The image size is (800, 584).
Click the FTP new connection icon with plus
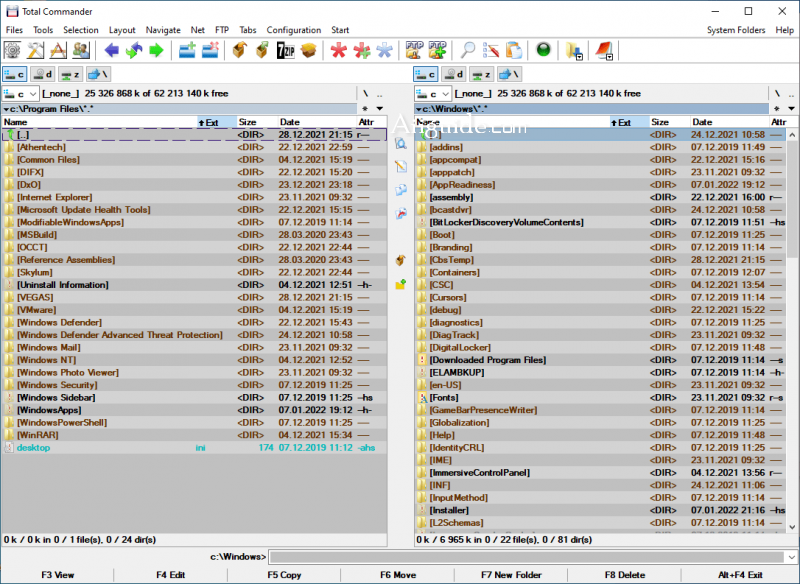437,50
